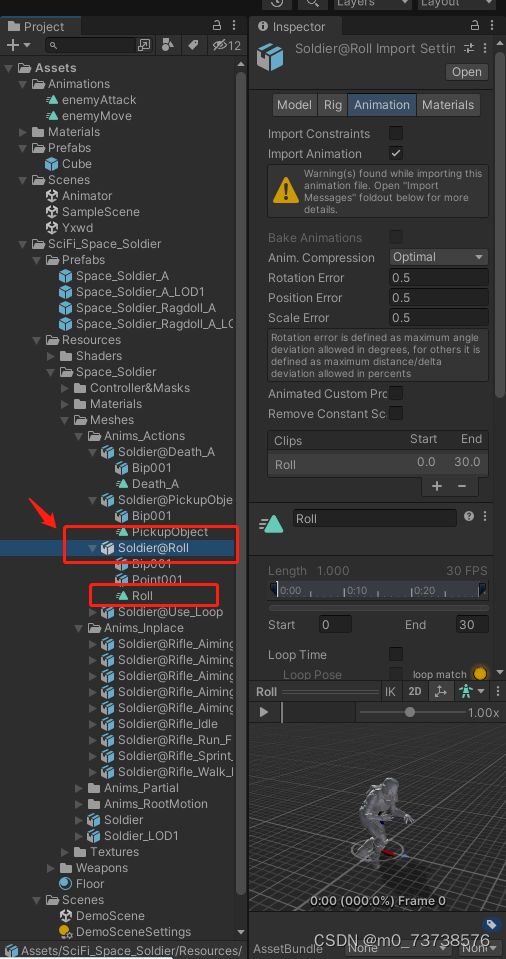Expand the Shaders folder arrow
506x959 pixels.
tap(51, 356)
